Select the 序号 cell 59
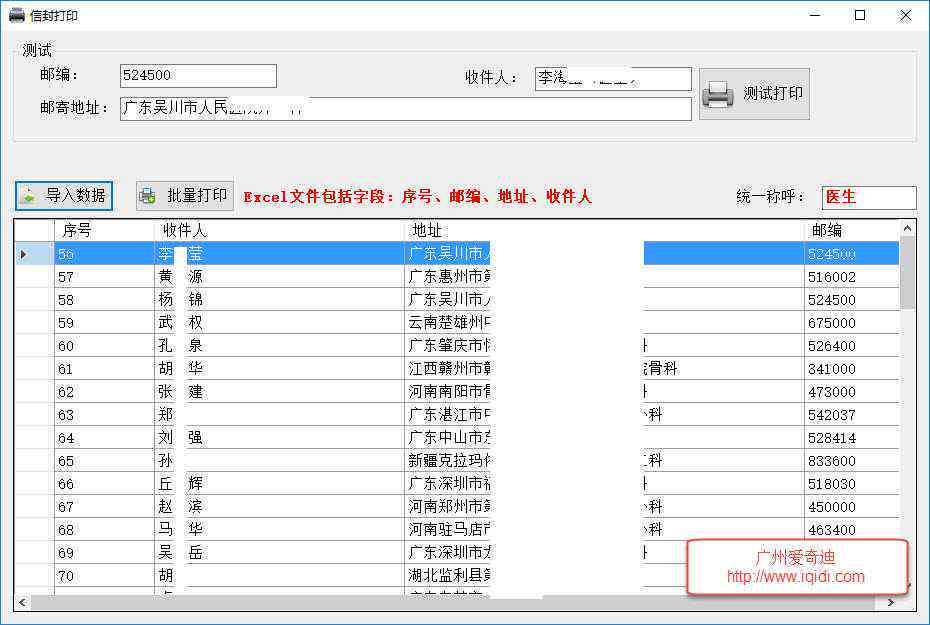The image size is (930, 625). coord(104,323)
